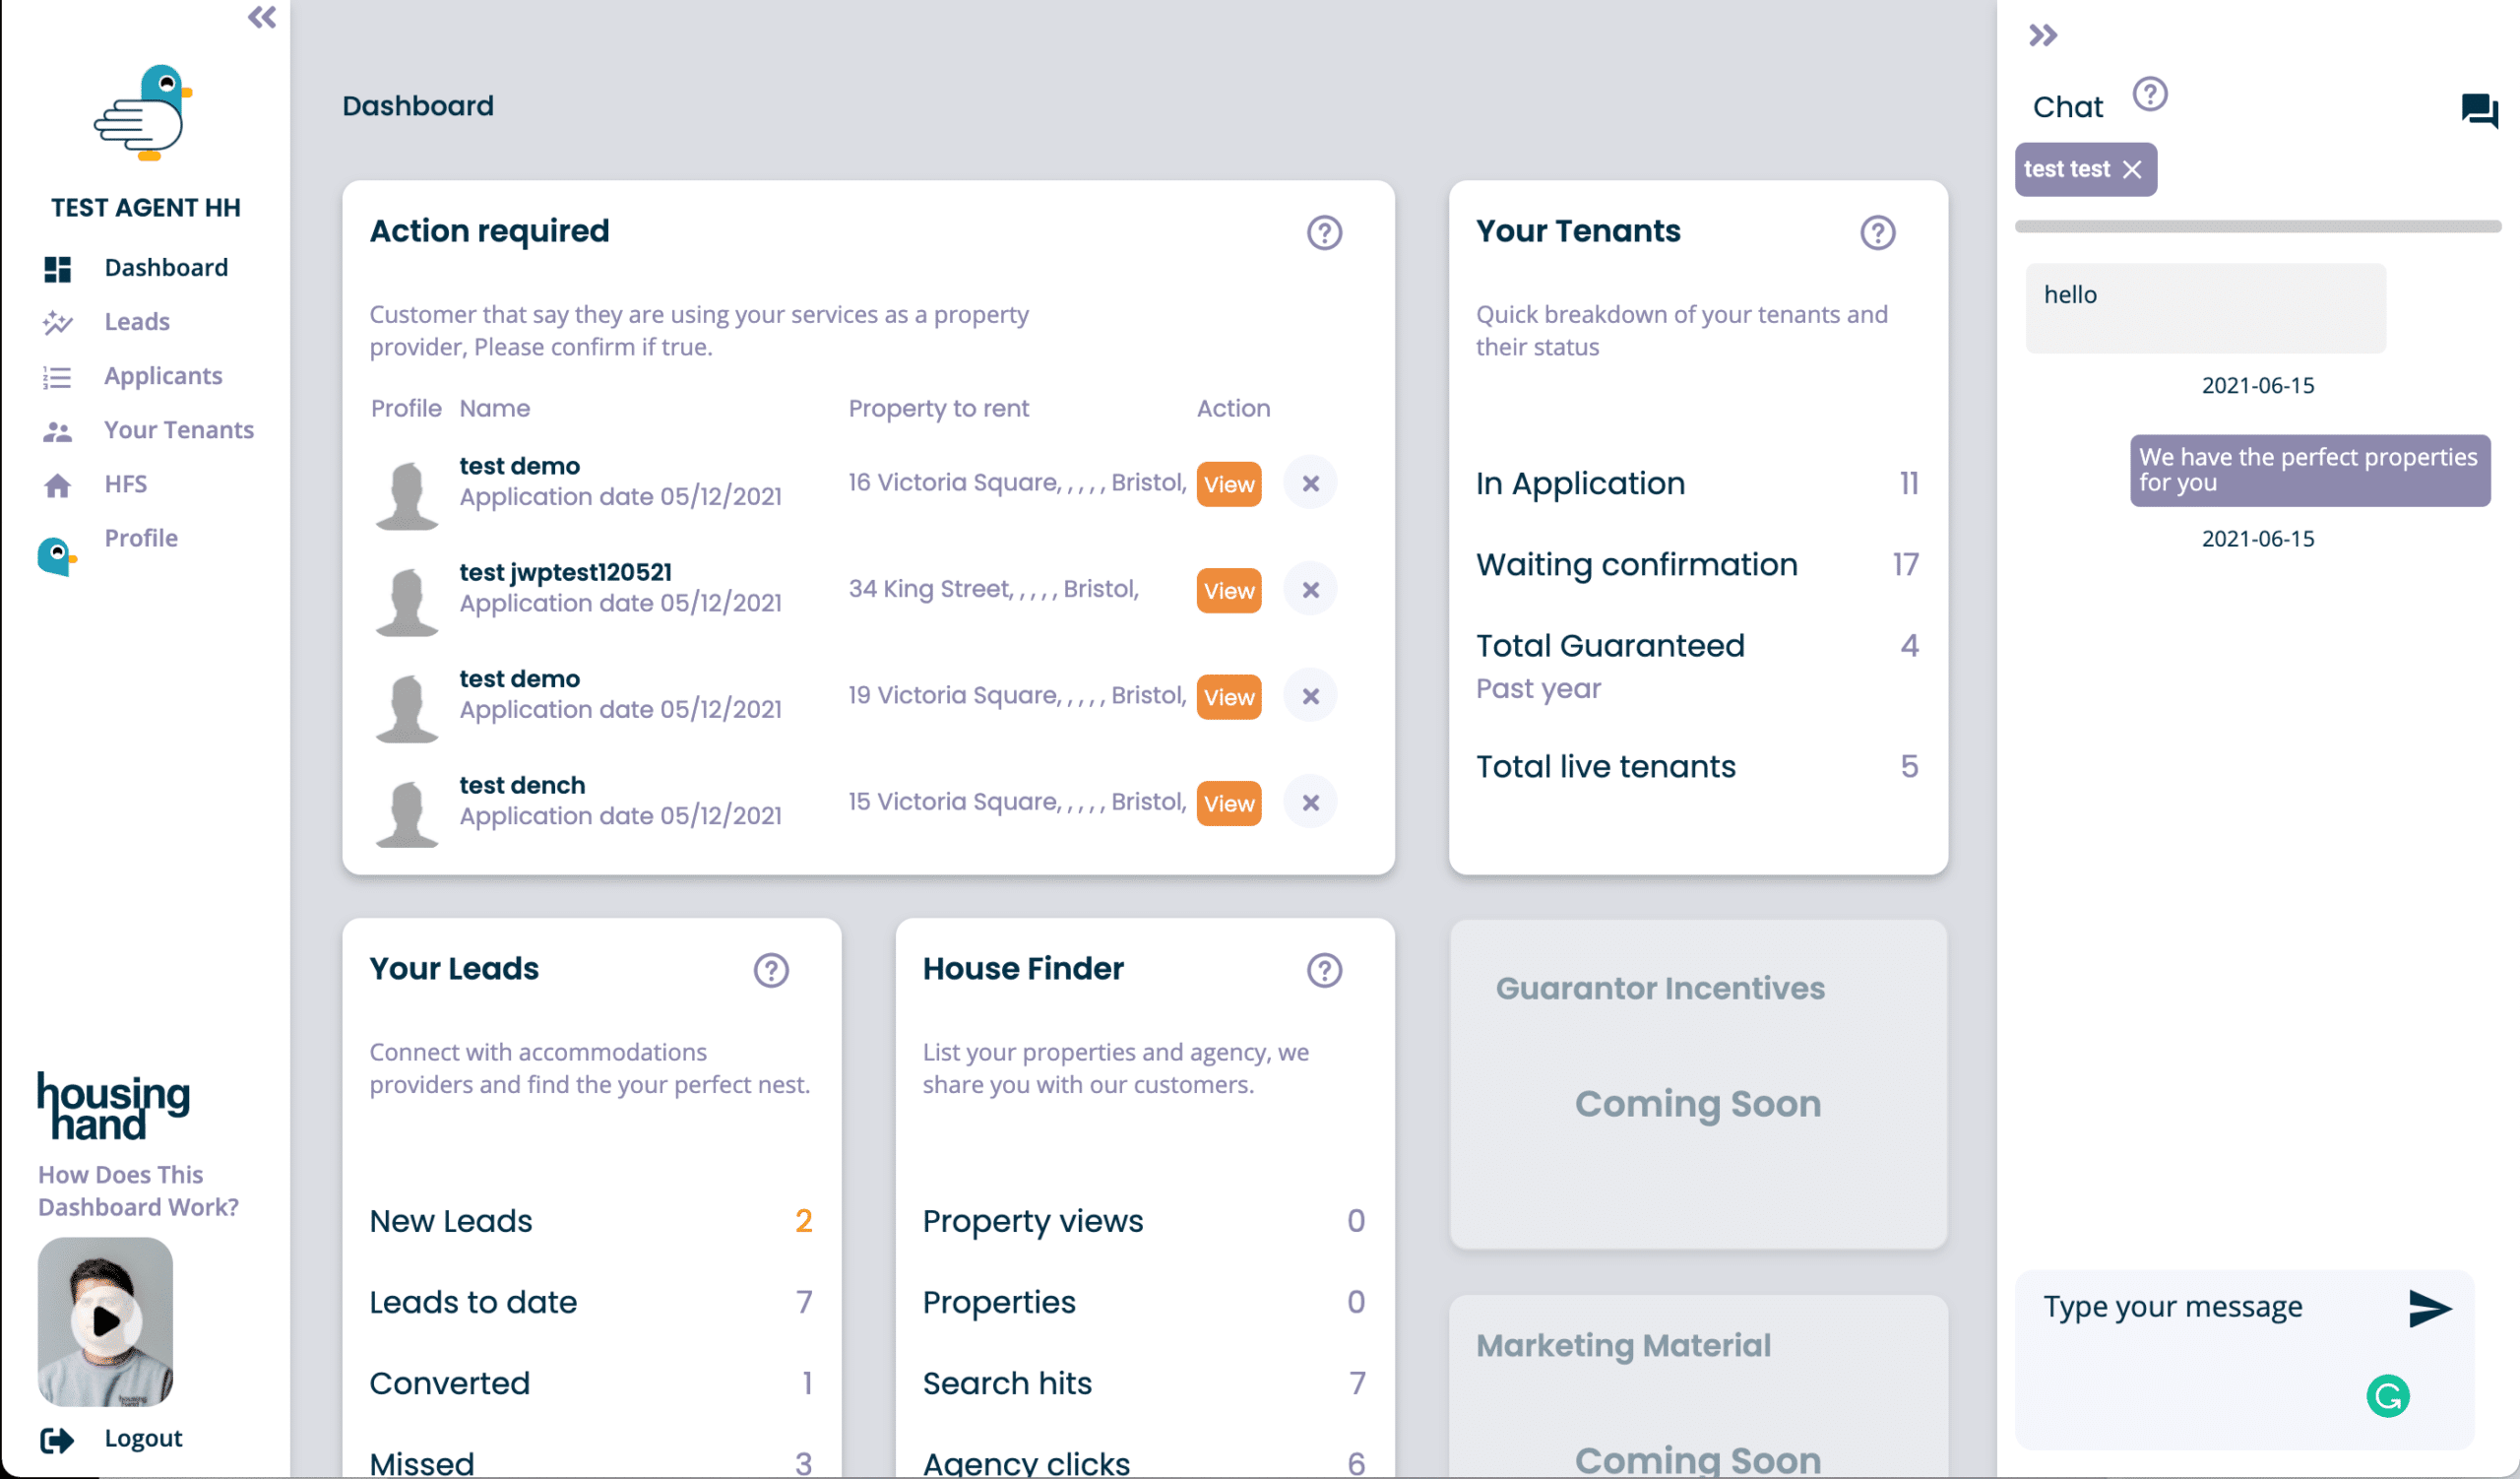Image resolution: width=2520 pixels, height=1479 pixels.
Task: Play the dashboard tutorial video thumbnail
Action: [105, 1320]
